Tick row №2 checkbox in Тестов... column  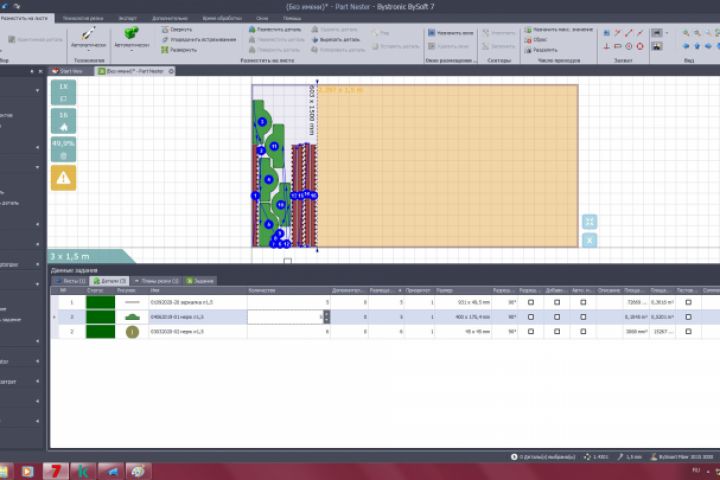[x=688, y=331]
